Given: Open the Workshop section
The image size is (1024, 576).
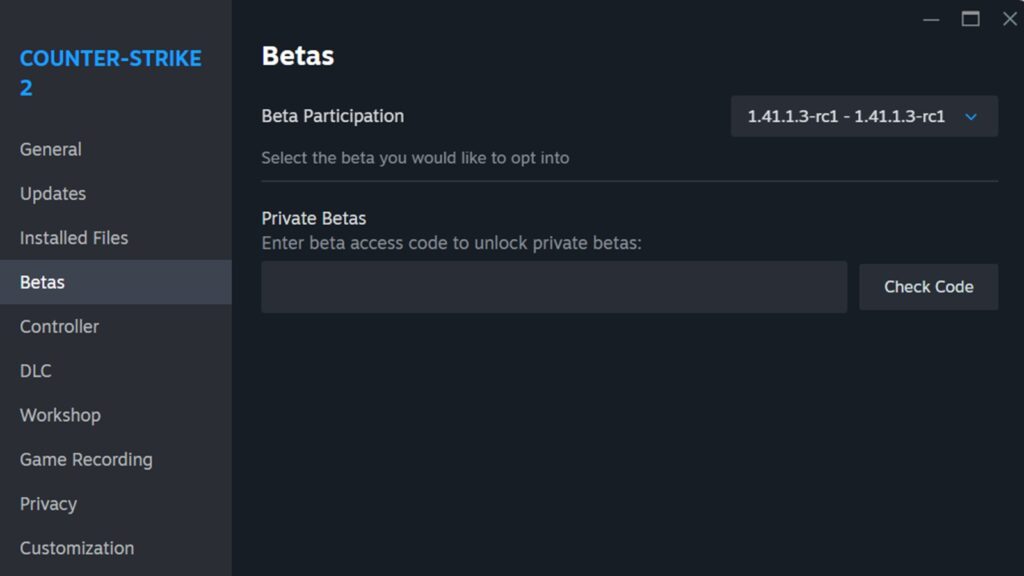Looking at the screenshot, I should click(60, 415).
